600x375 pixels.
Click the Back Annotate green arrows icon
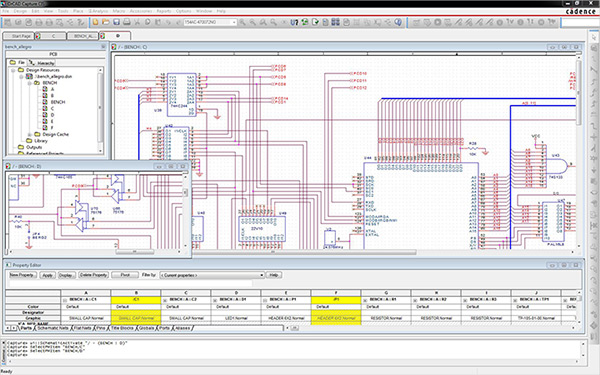(x=305, y=22)
